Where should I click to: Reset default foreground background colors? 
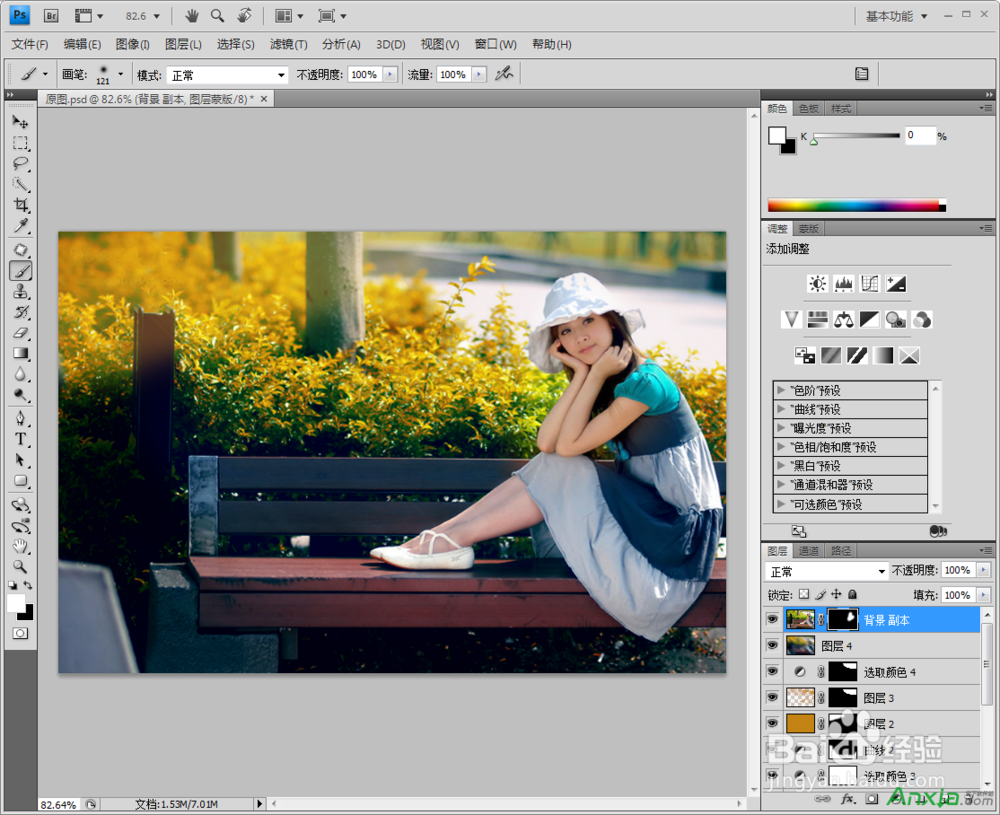(13, 585)
